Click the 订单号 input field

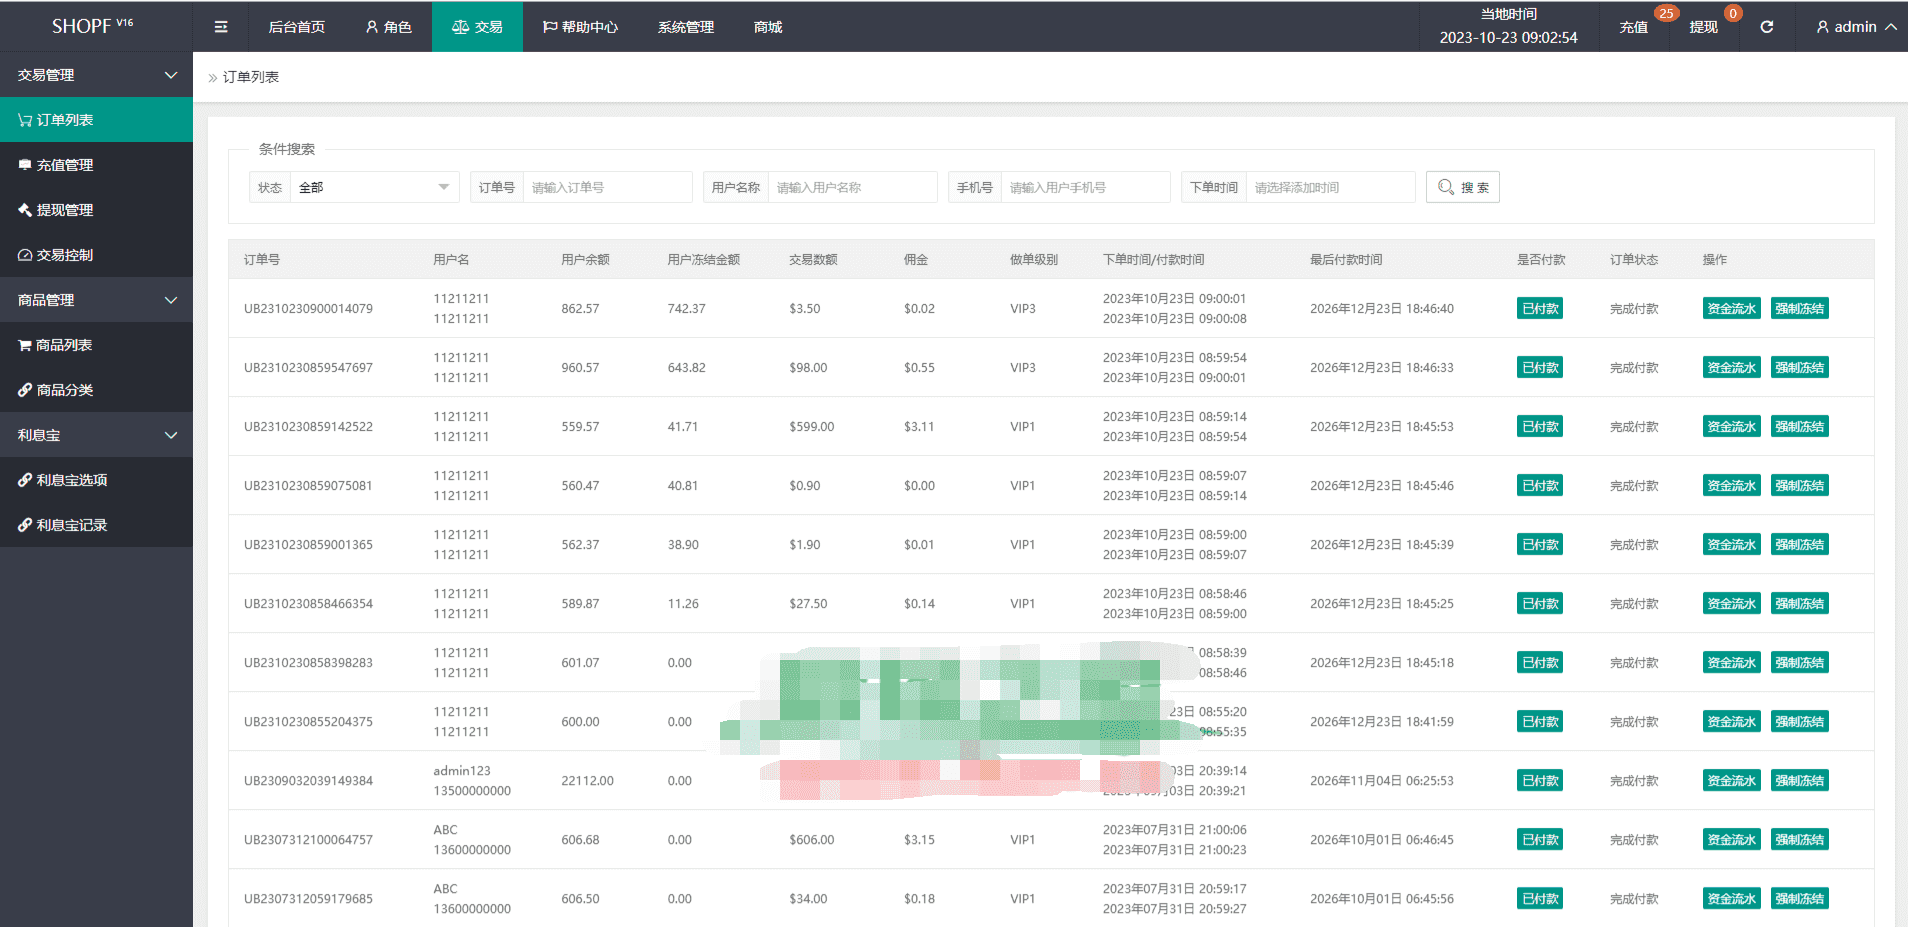(607, 187)
